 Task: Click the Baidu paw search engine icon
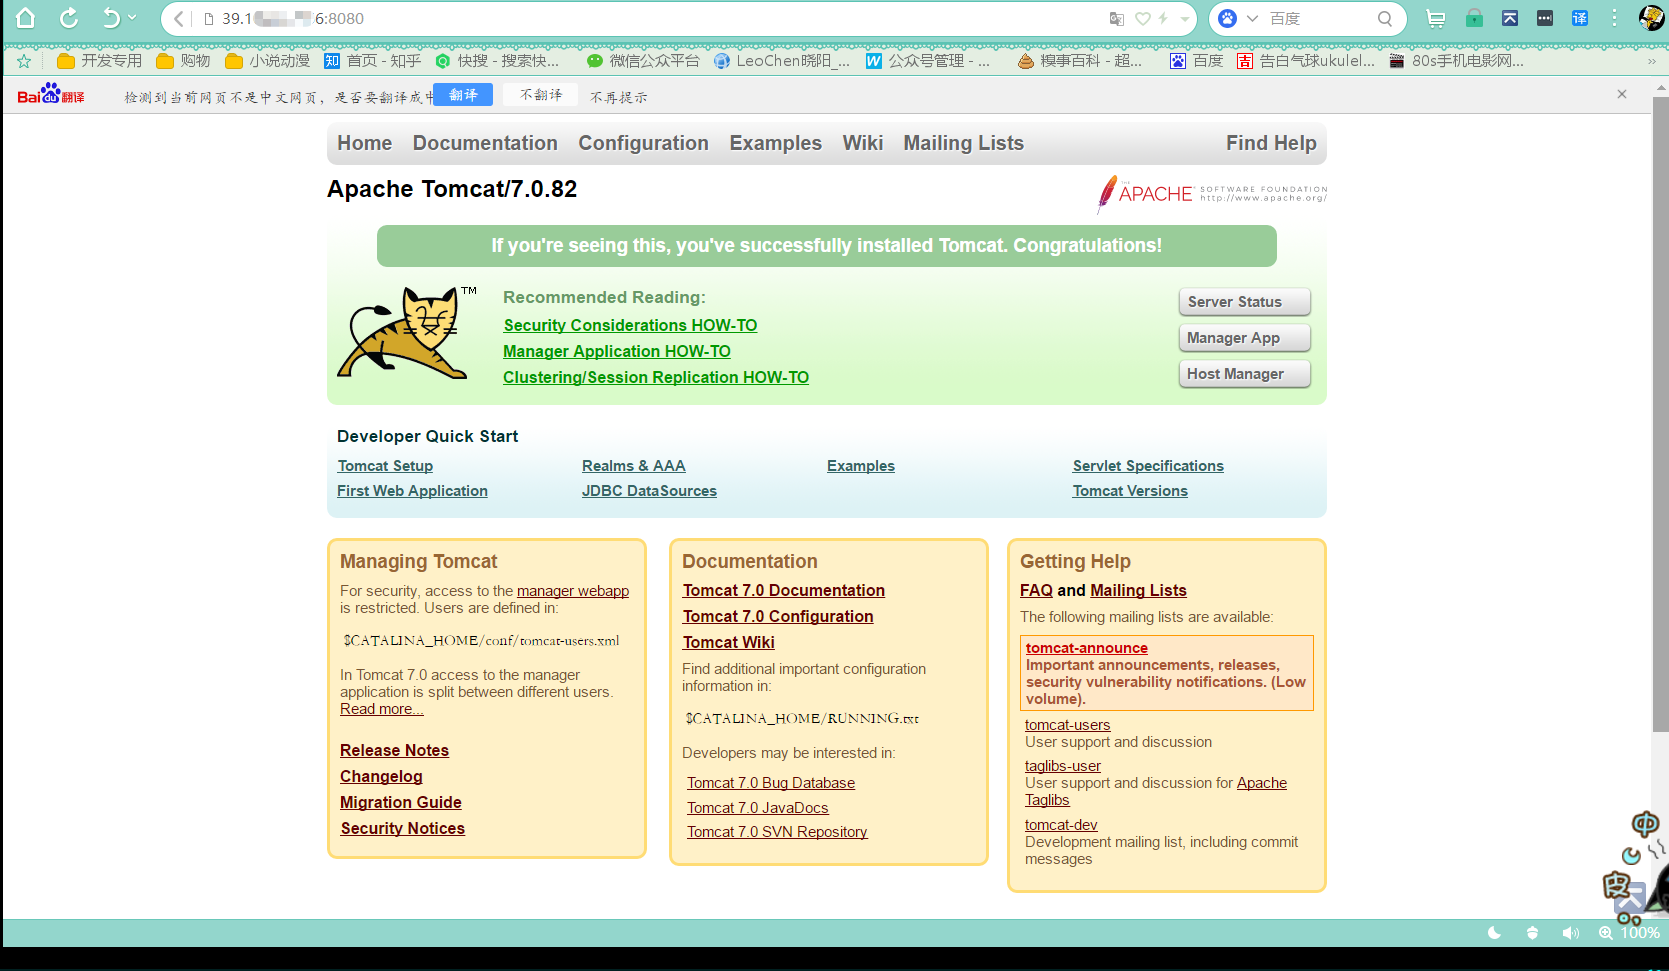pyautogui.click(x=1227, y=18)
